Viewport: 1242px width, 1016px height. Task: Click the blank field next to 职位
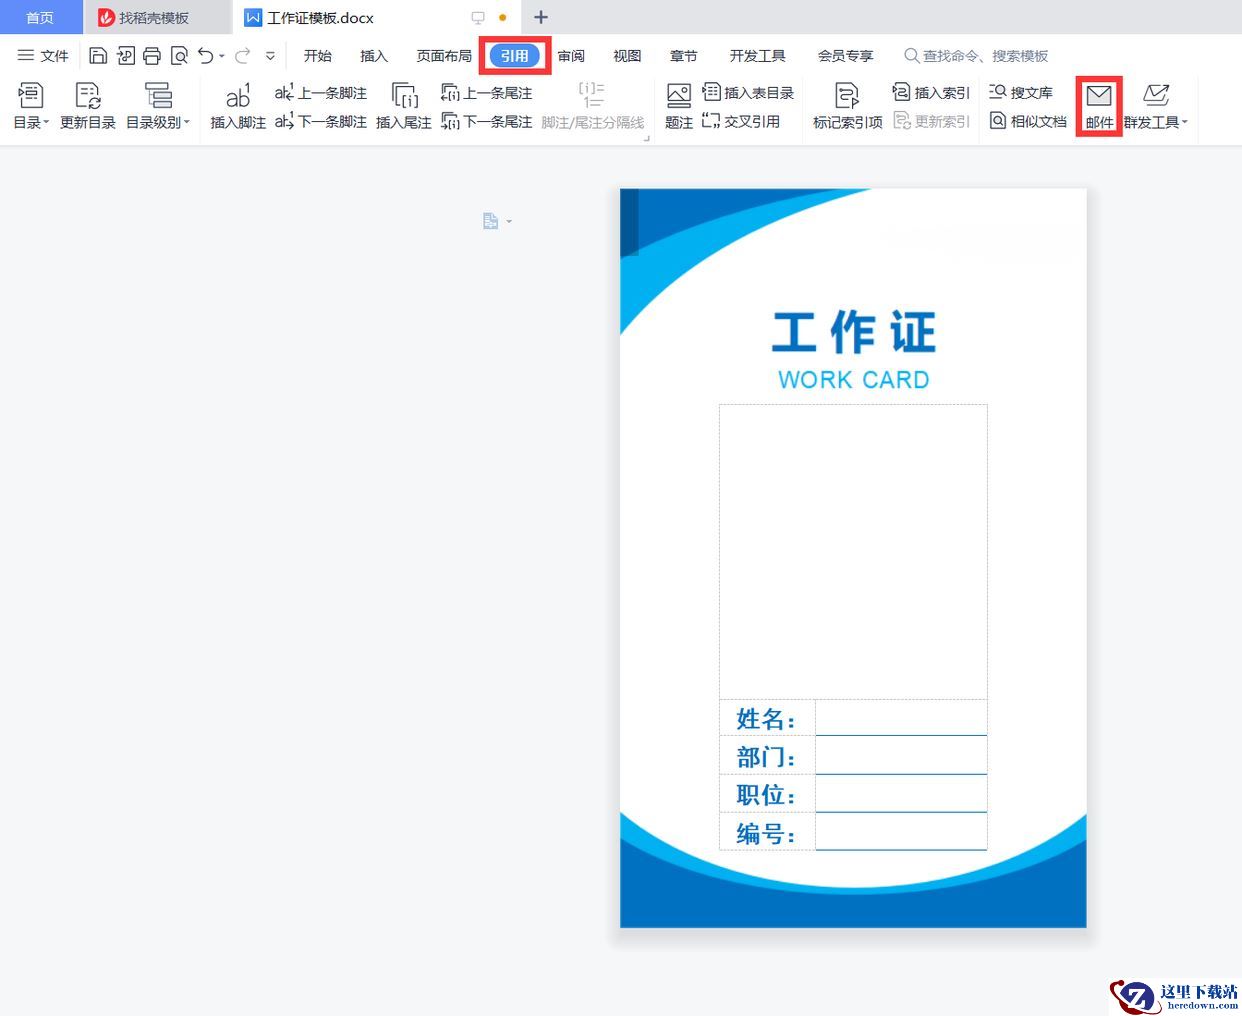pos(901,794)
